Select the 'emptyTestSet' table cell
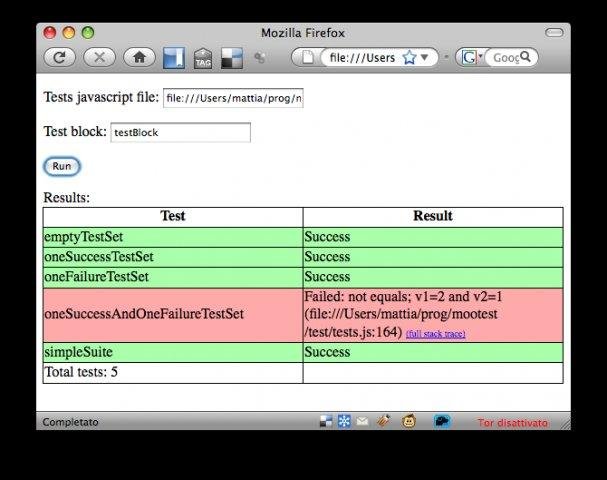 [x=173, y=237]
